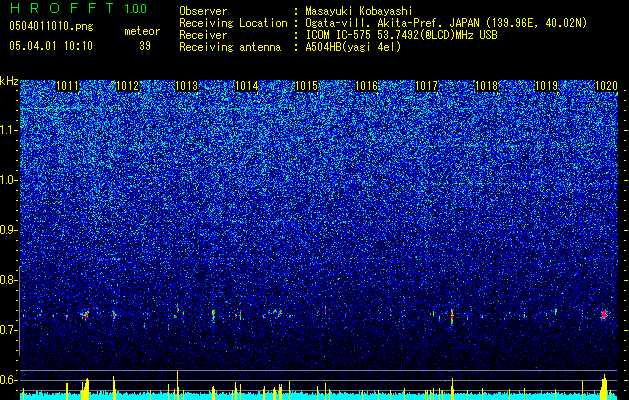629x400 pixels.
Task: Select the filename 0504011010.png
Action: coord(51,26)
